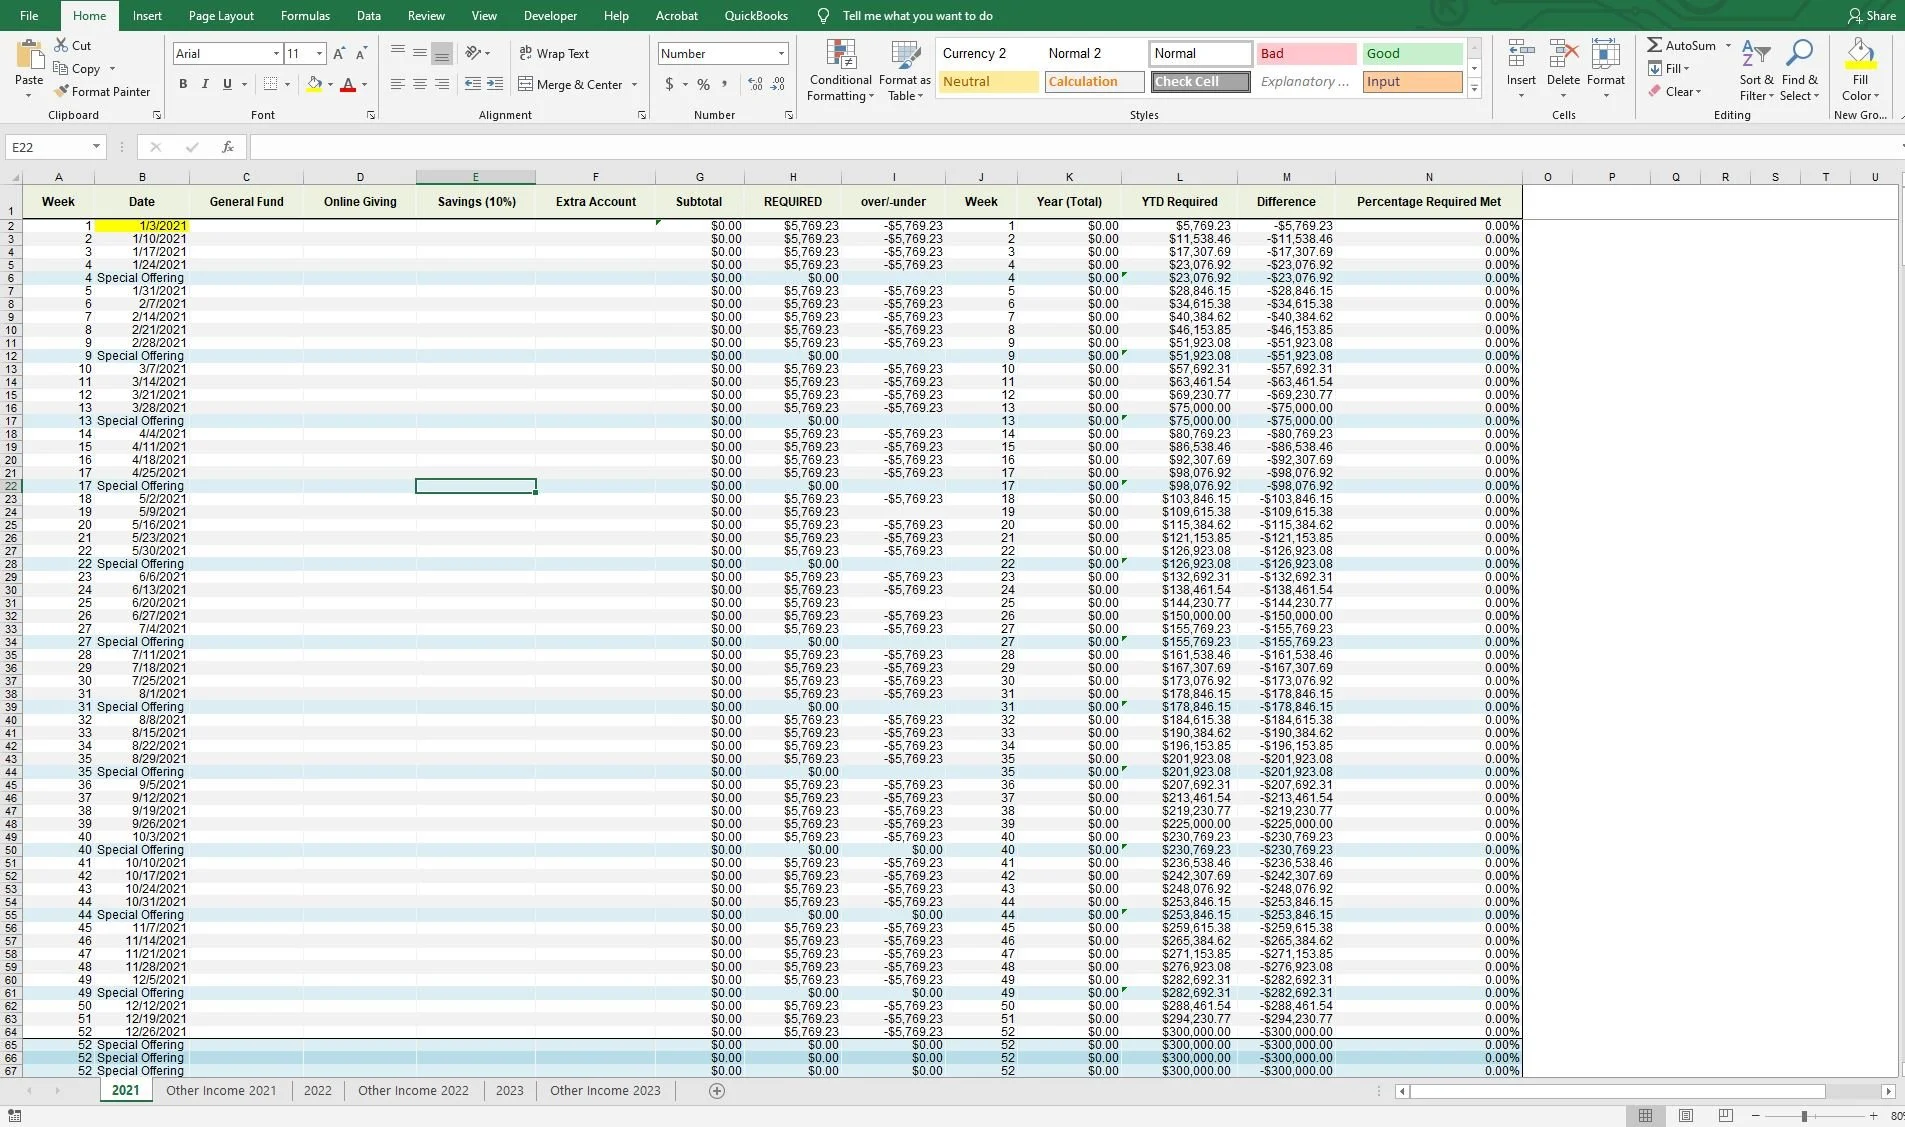Open the Other Income 2022 sheet tab
Image resolution: width=1905 pixels, height=1127 pixels.
coord(412,1090)
